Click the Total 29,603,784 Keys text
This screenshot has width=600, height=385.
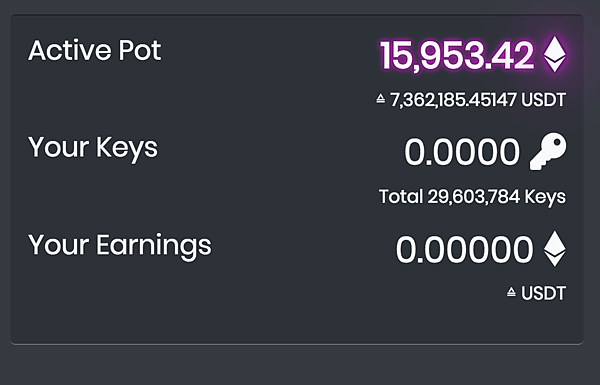[472, 197]
